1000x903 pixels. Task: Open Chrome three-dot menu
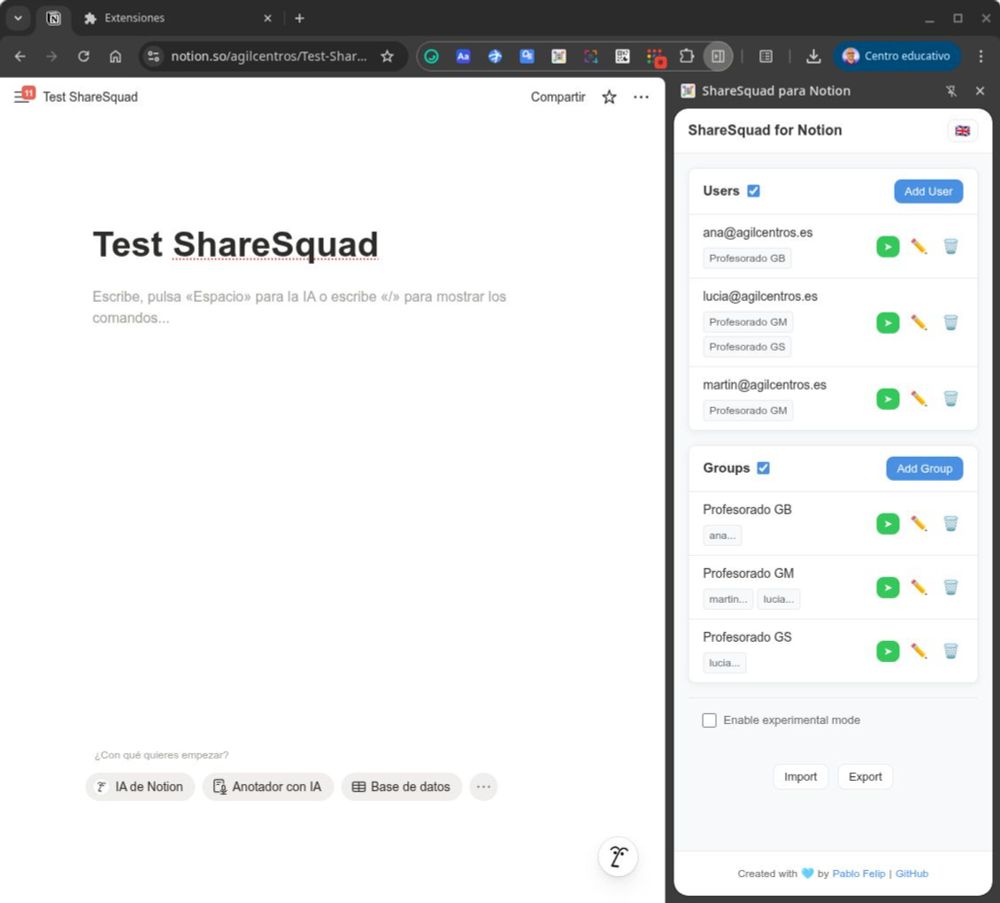[x=981, y=56]
